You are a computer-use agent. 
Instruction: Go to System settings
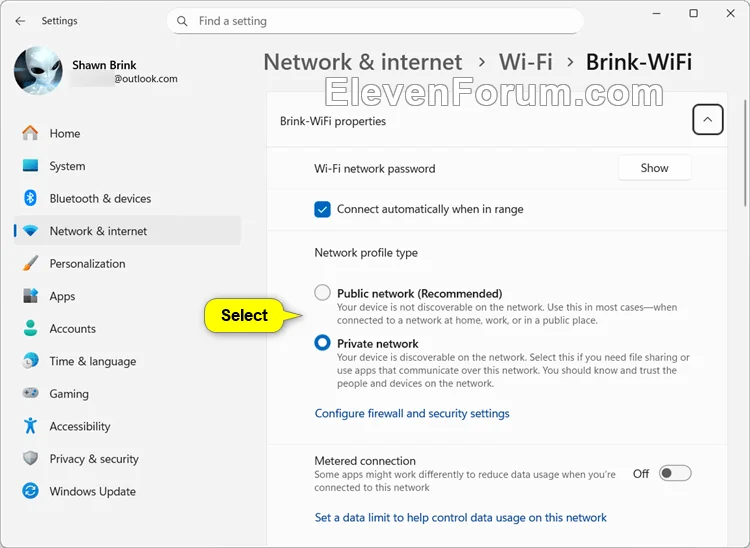[127, 165]
